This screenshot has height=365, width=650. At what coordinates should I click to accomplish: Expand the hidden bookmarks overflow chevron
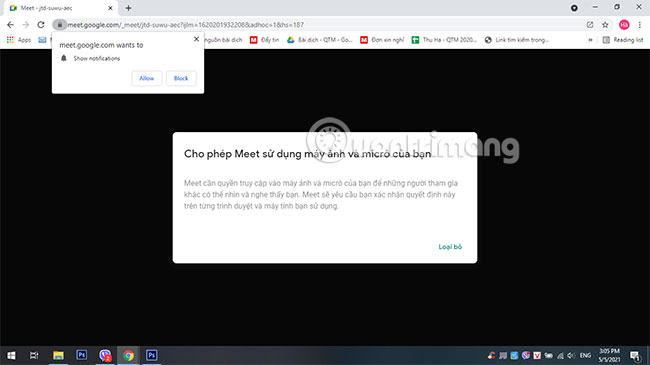590,40
